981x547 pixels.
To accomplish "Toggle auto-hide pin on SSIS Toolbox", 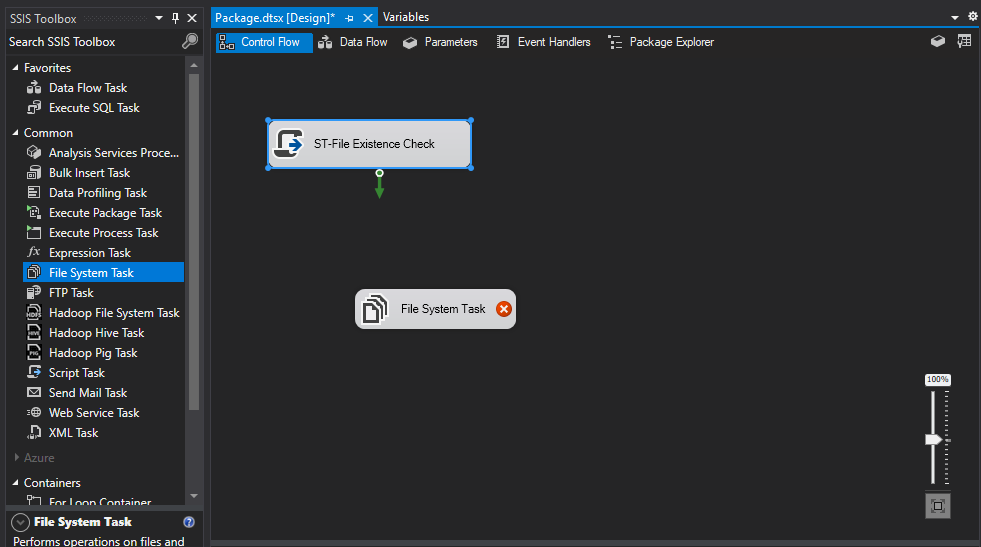I will (176, 18).
